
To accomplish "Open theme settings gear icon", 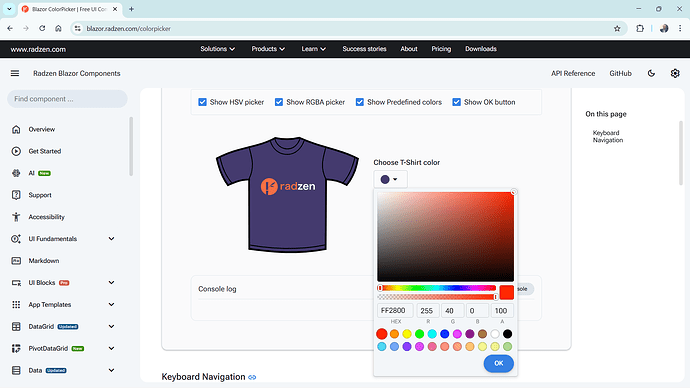I will click(675, 73).
